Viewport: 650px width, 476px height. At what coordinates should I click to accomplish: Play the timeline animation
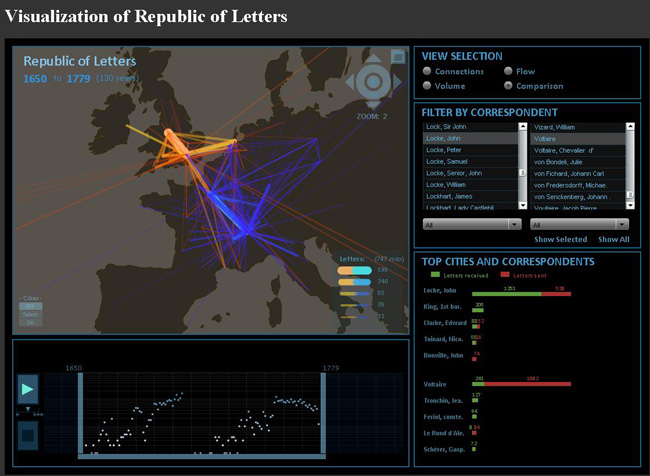[27, 388]
